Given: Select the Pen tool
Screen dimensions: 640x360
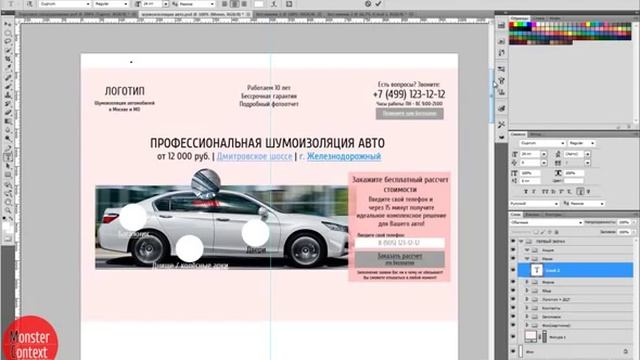Looking at the screenshot, I should (8, 148).
